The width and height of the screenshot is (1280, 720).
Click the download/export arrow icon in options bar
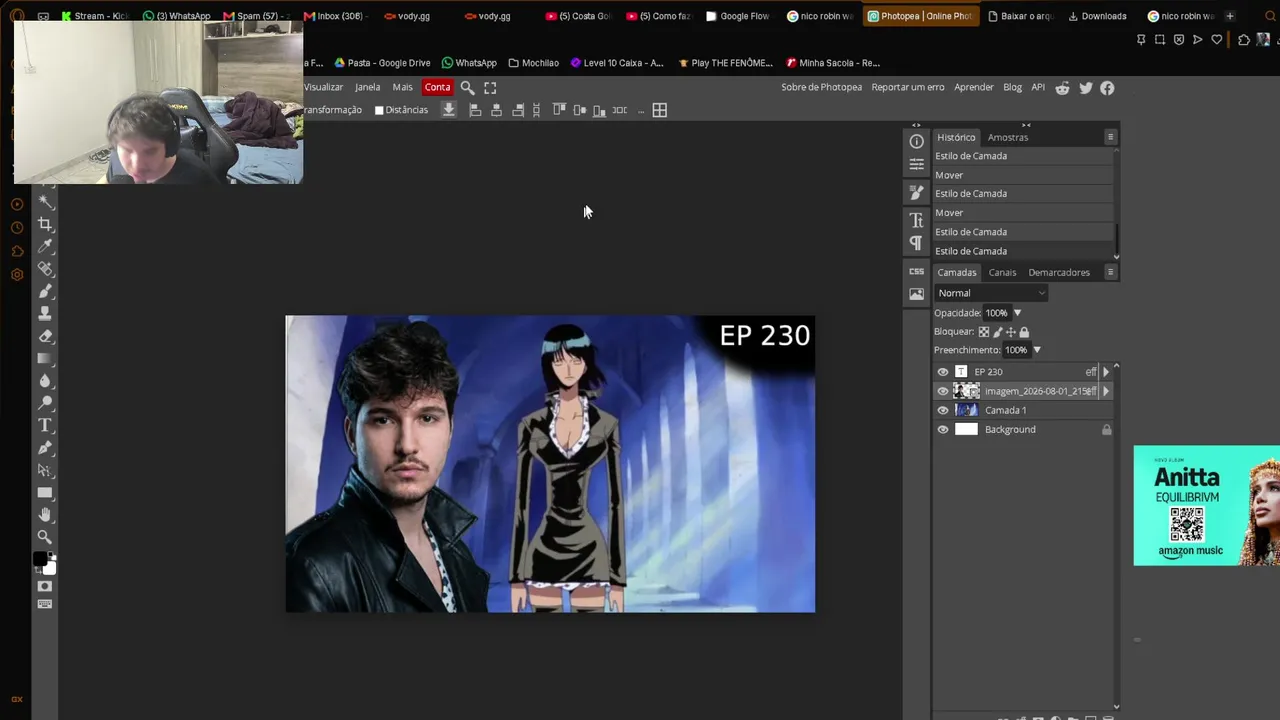(x=449, y=110)
